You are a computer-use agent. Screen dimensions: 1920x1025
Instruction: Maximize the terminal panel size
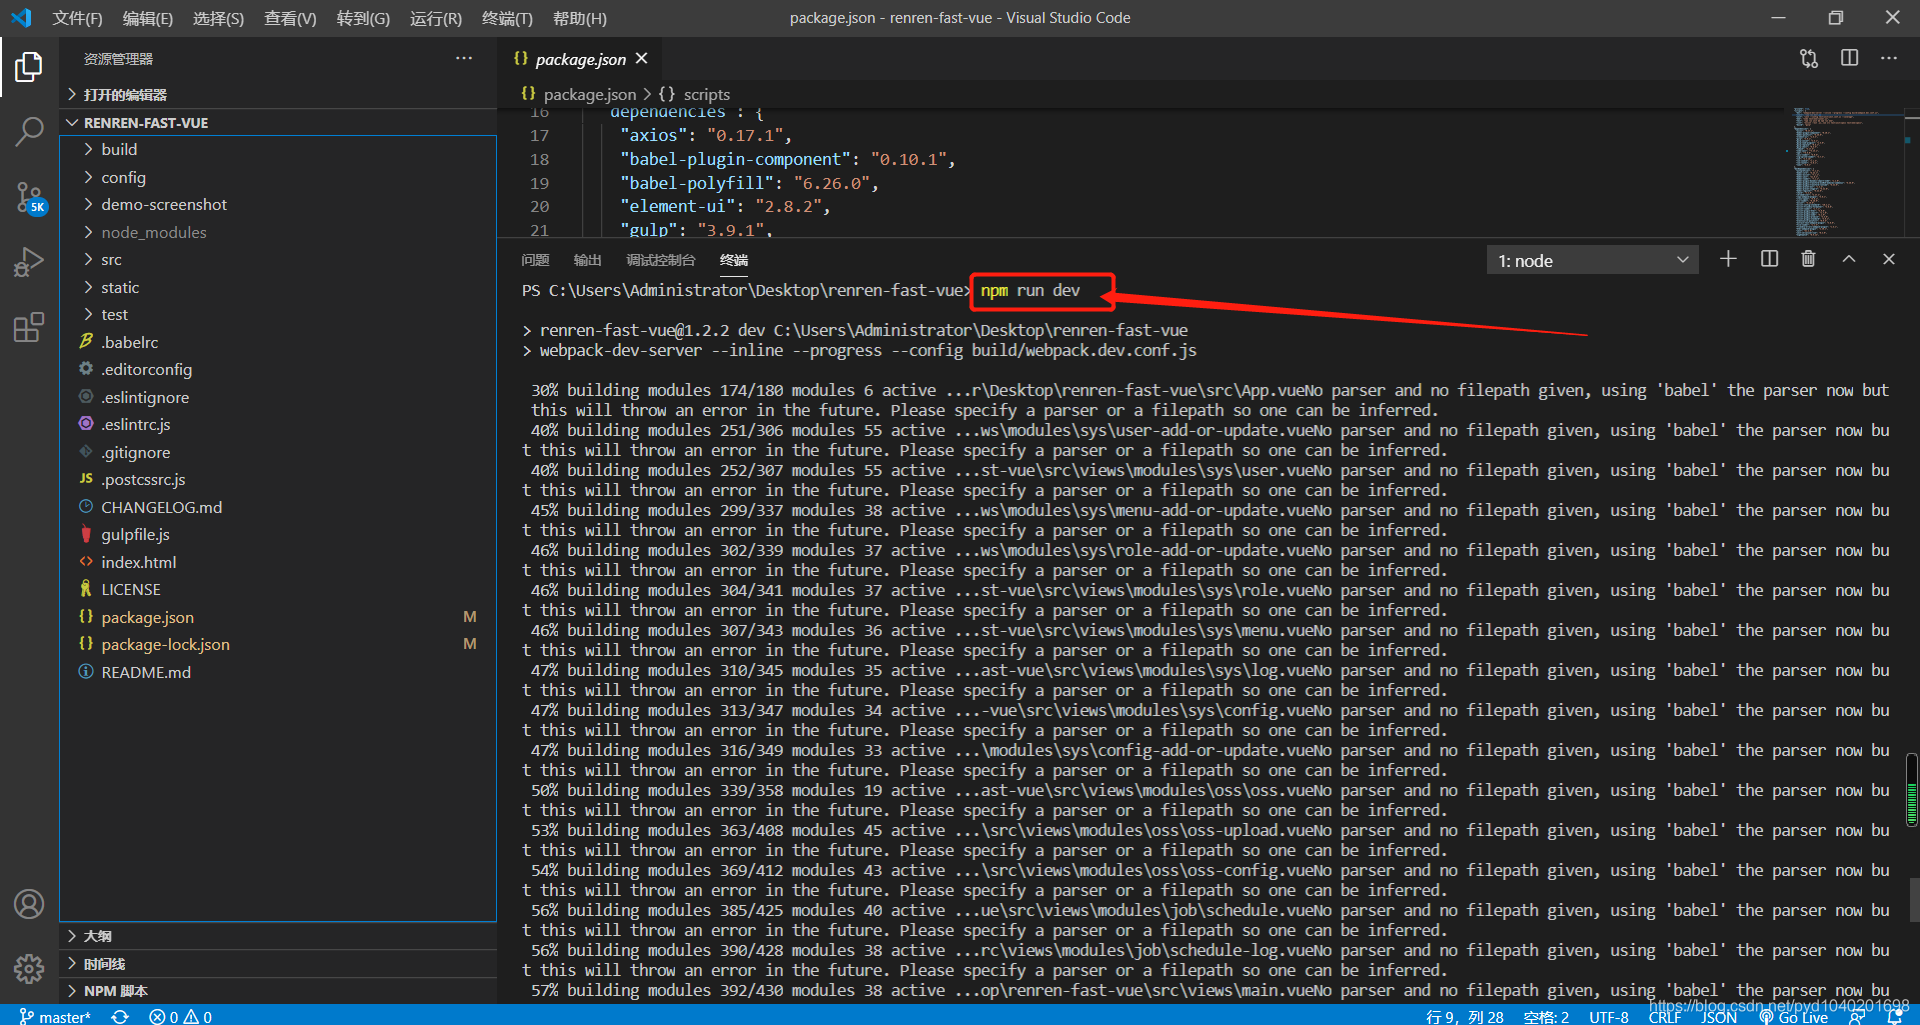tap(1849, 260)
